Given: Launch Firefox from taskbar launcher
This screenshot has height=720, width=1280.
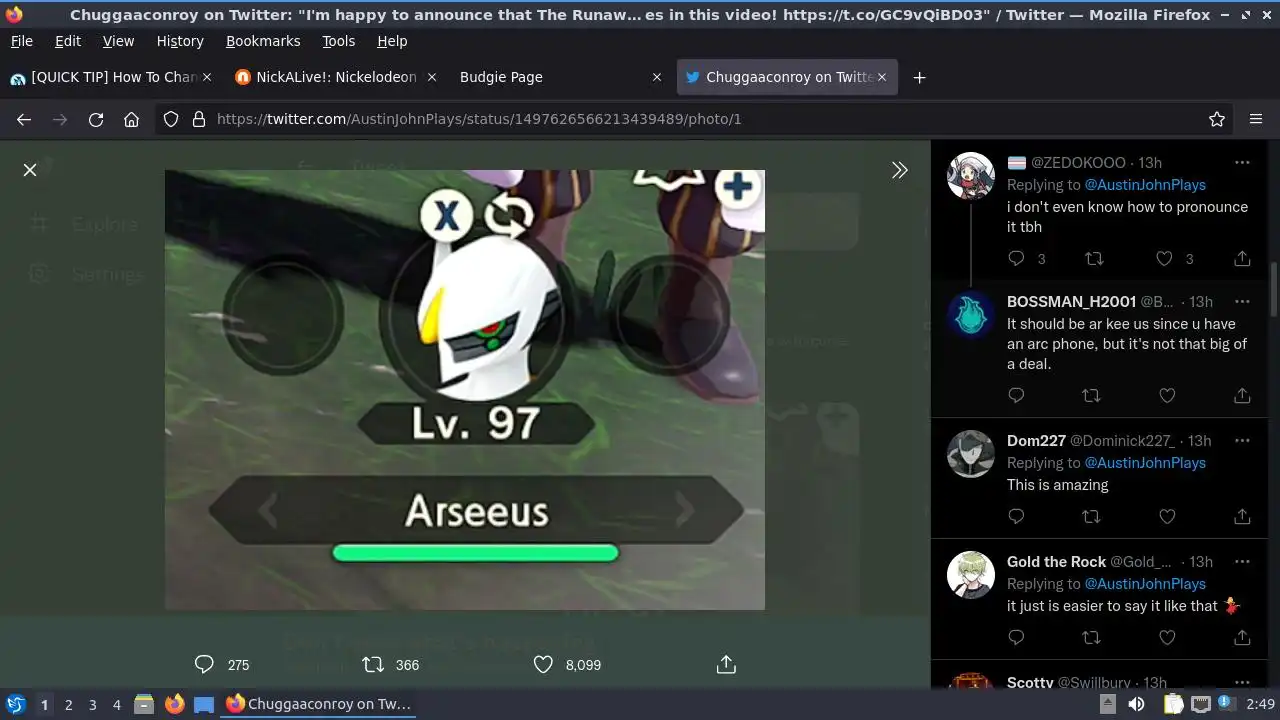Looking at the screenshot, I should [174, 704].
